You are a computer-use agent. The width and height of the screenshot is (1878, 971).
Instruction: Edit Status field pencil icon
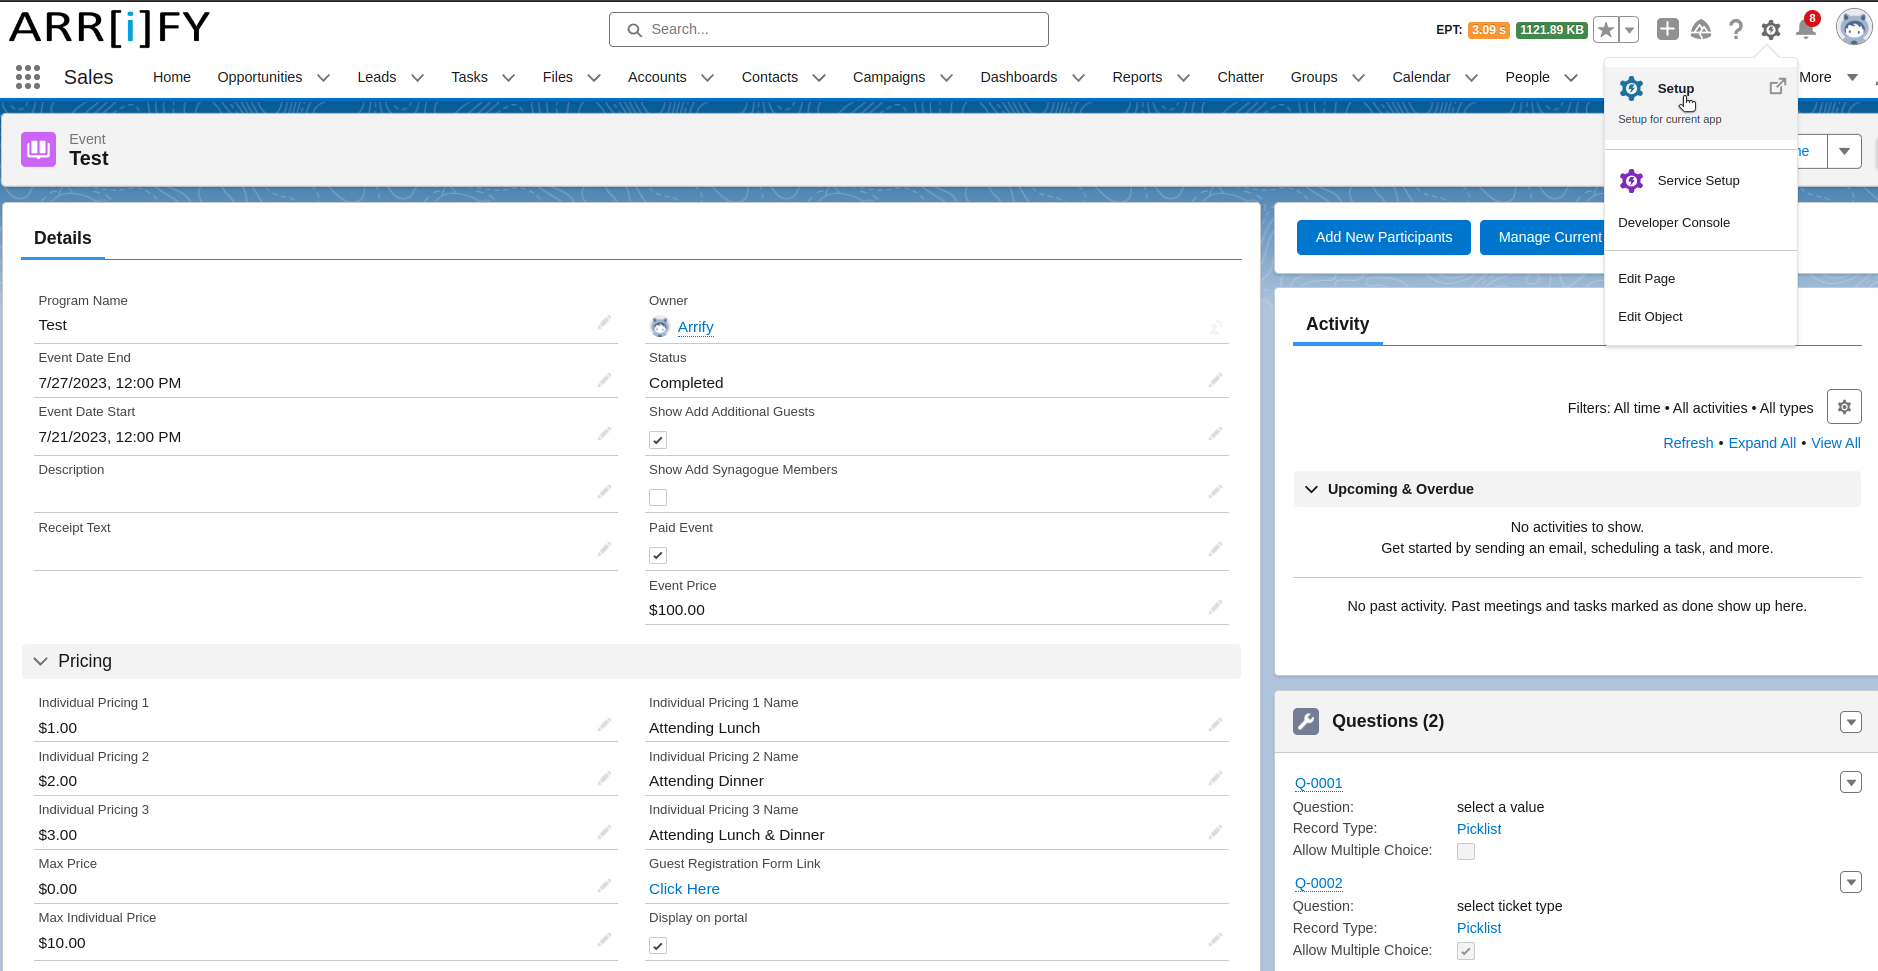[x=1215, y=380]
